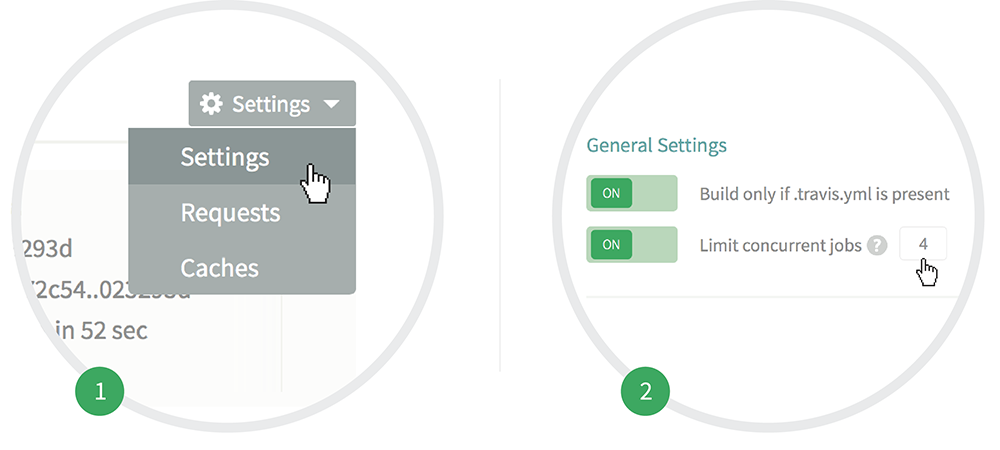1000x450 pixels.
Task: Choose Caches in the dropdown menu
Action: [x=220, y=268]
